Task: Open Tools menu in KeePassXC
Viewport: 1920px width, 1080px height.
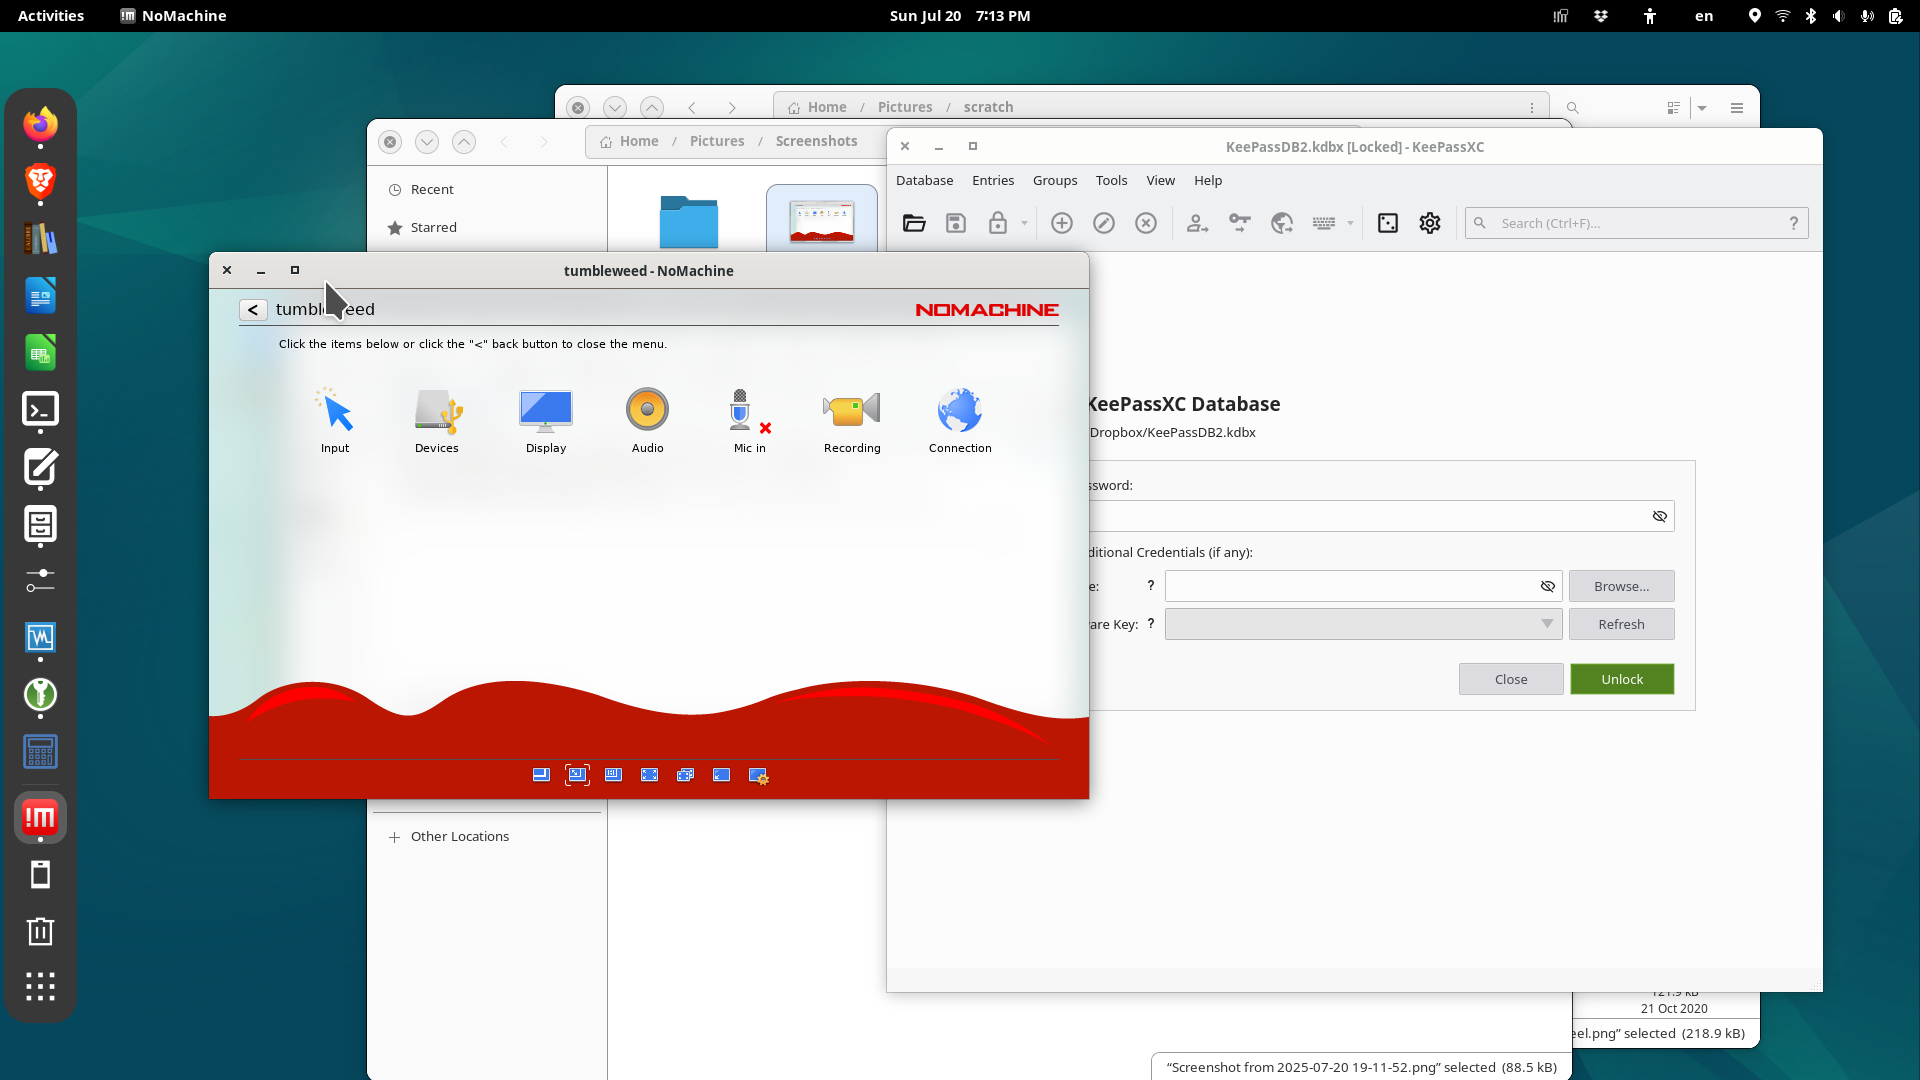Action: pyautogui.click(x=1111, y=181)
